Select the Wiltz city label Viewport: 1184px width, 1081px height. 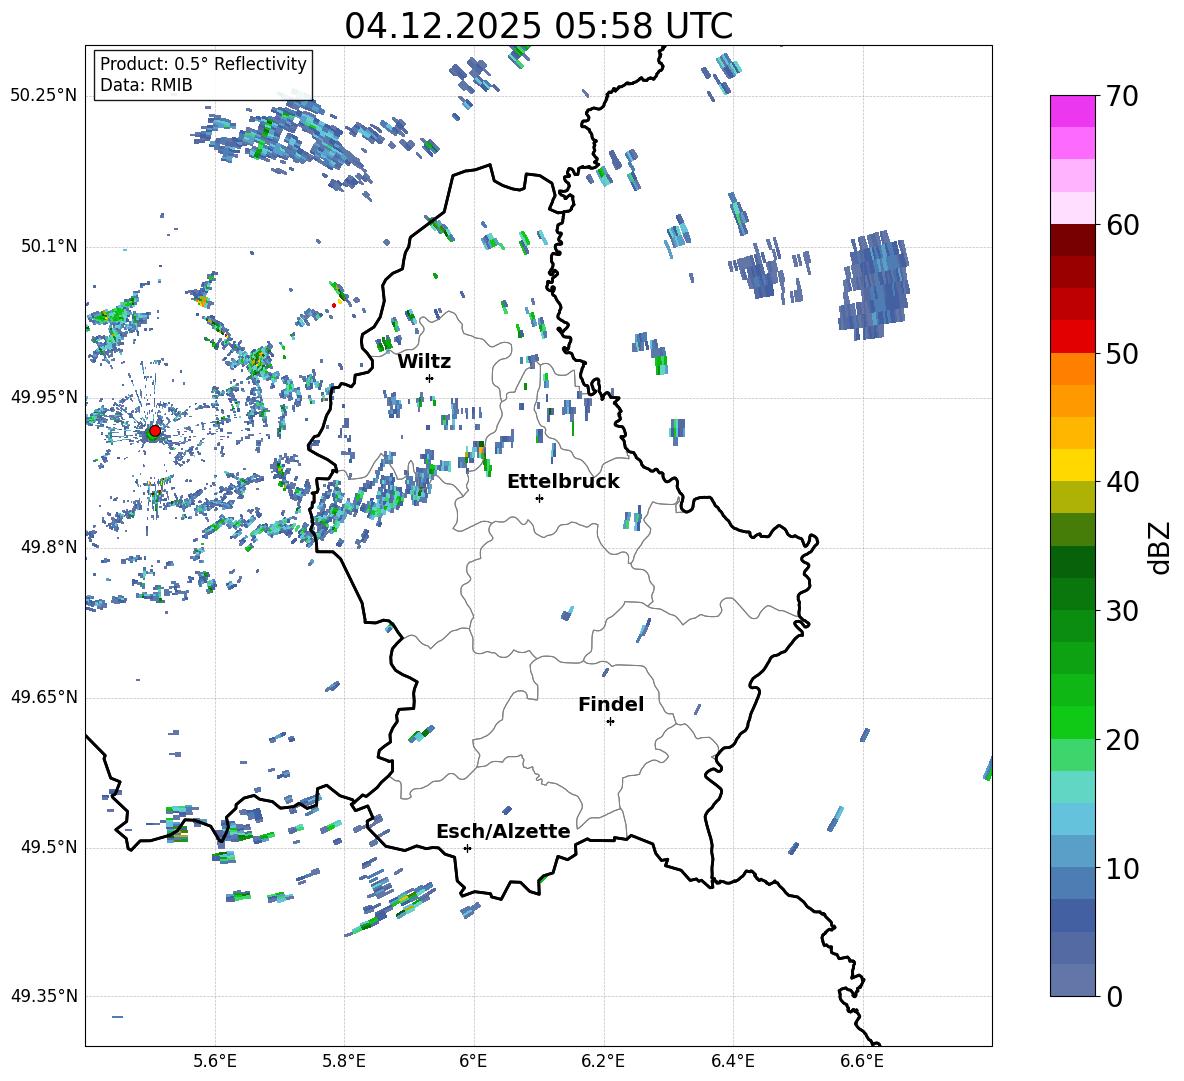point(424,362)
